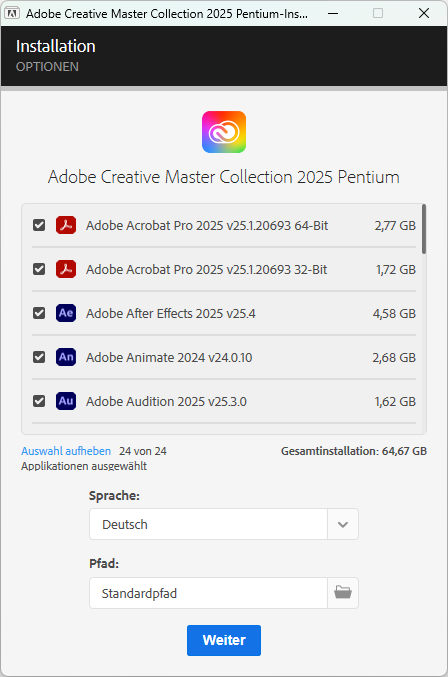Click the Adobe Audition Au icon
The height and width of the screenshot is (677, 448).
[66, 401]
